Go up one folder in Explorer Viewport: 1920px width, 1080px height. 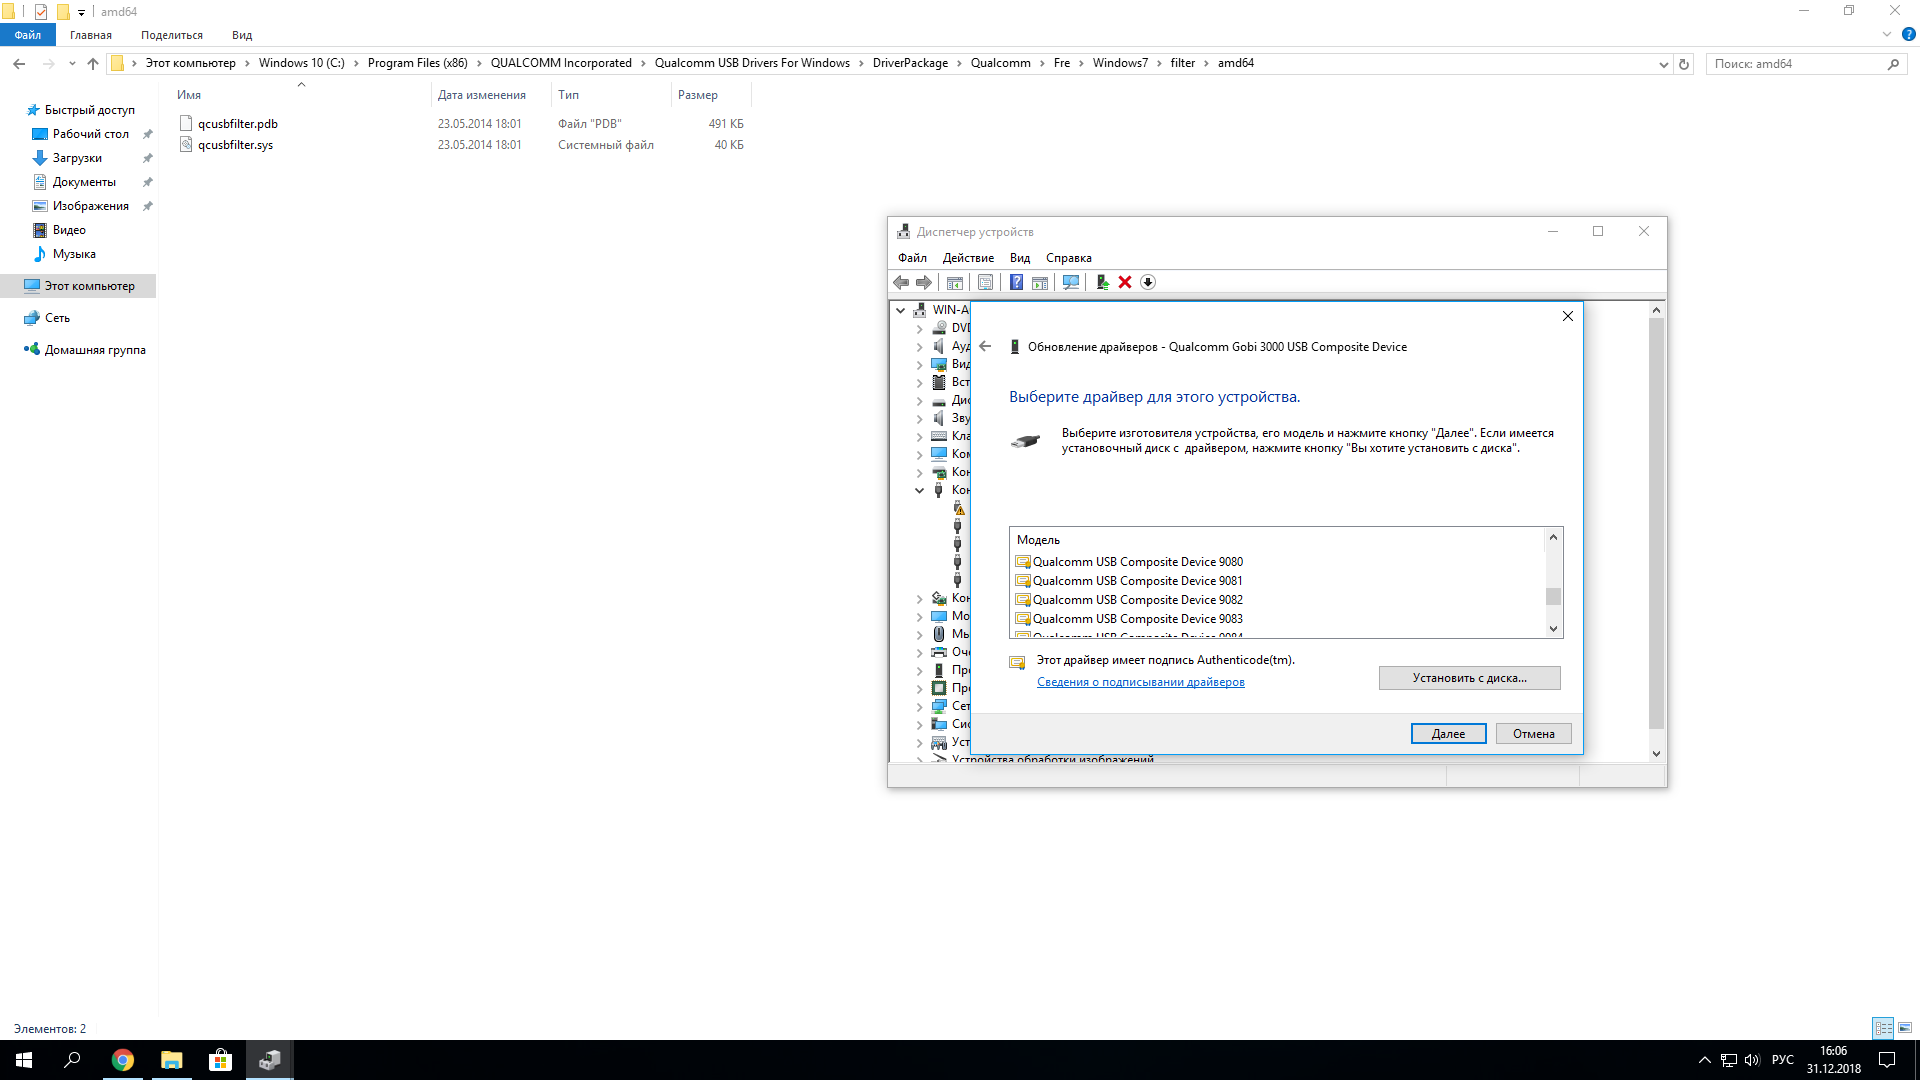(93, 63)
